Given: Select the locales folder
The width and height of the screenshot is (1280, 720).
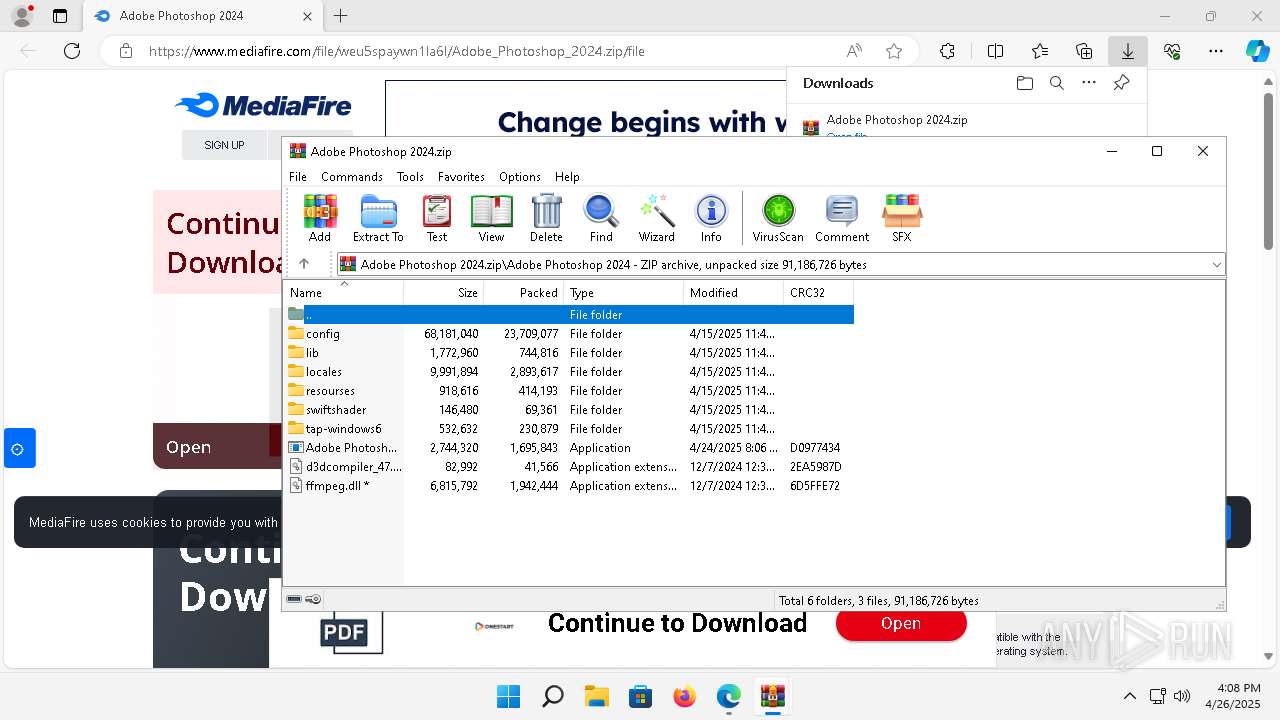Looking at the screenshot, I should 570,371.
